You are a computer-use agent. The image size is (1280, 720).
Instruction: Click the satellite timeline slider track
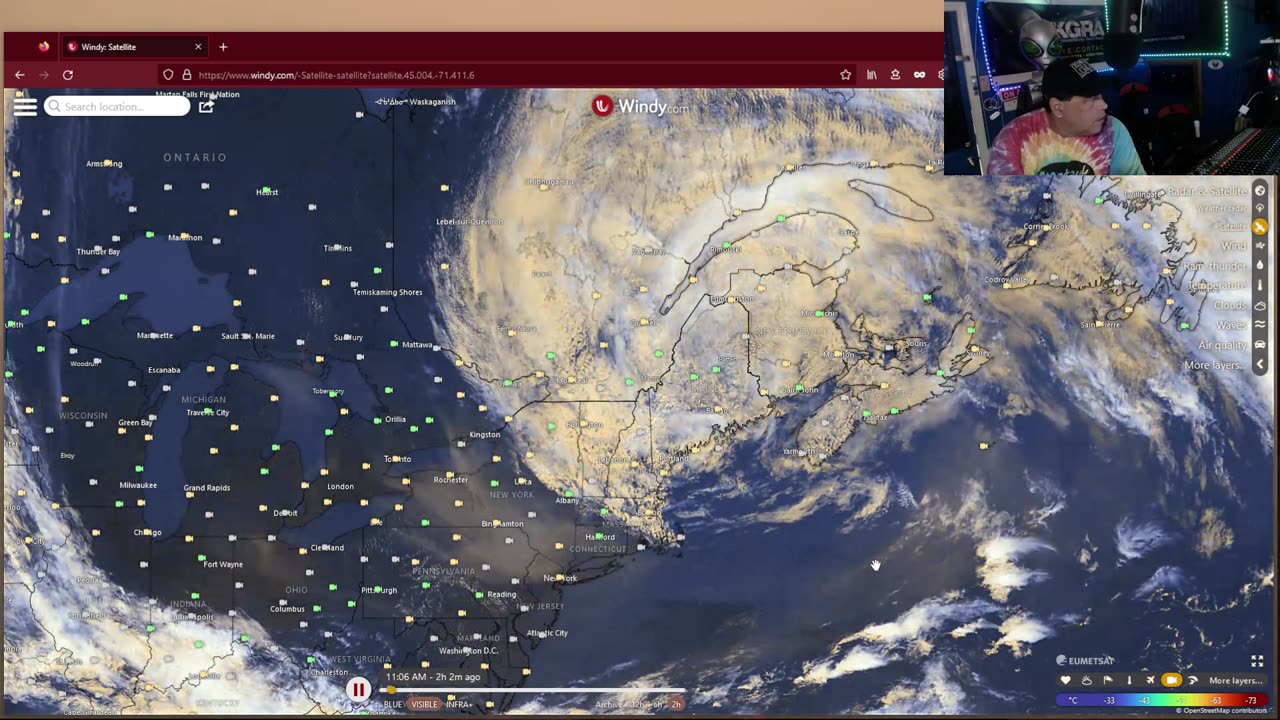click(x=532, y=690)
